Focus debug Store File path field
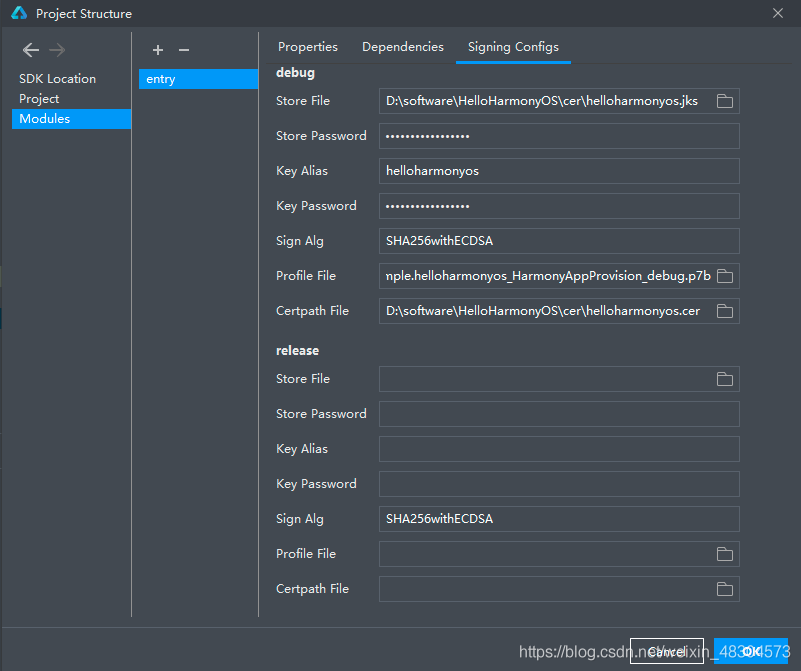 [x=559, y=101]
